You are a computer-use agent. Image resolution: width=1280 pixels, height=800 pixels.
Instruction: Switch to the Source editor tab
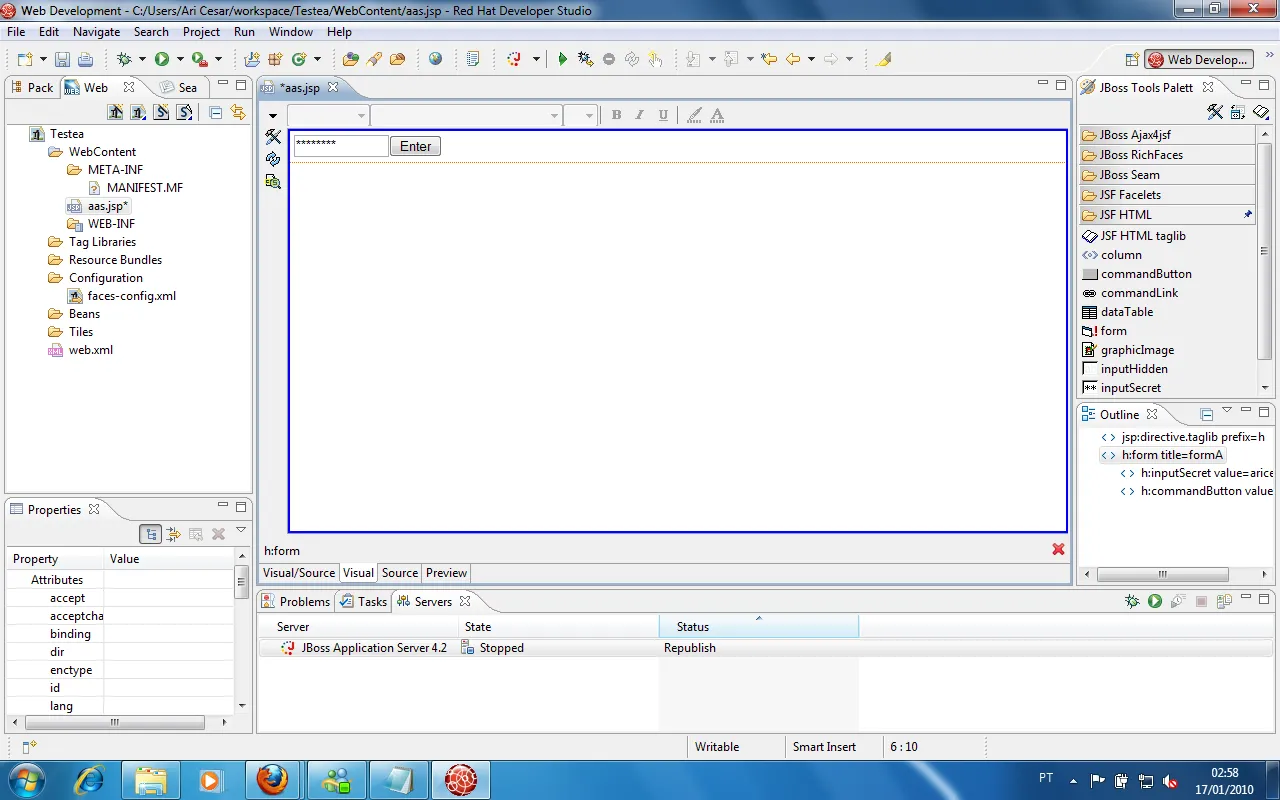click(x=400, y=573)
